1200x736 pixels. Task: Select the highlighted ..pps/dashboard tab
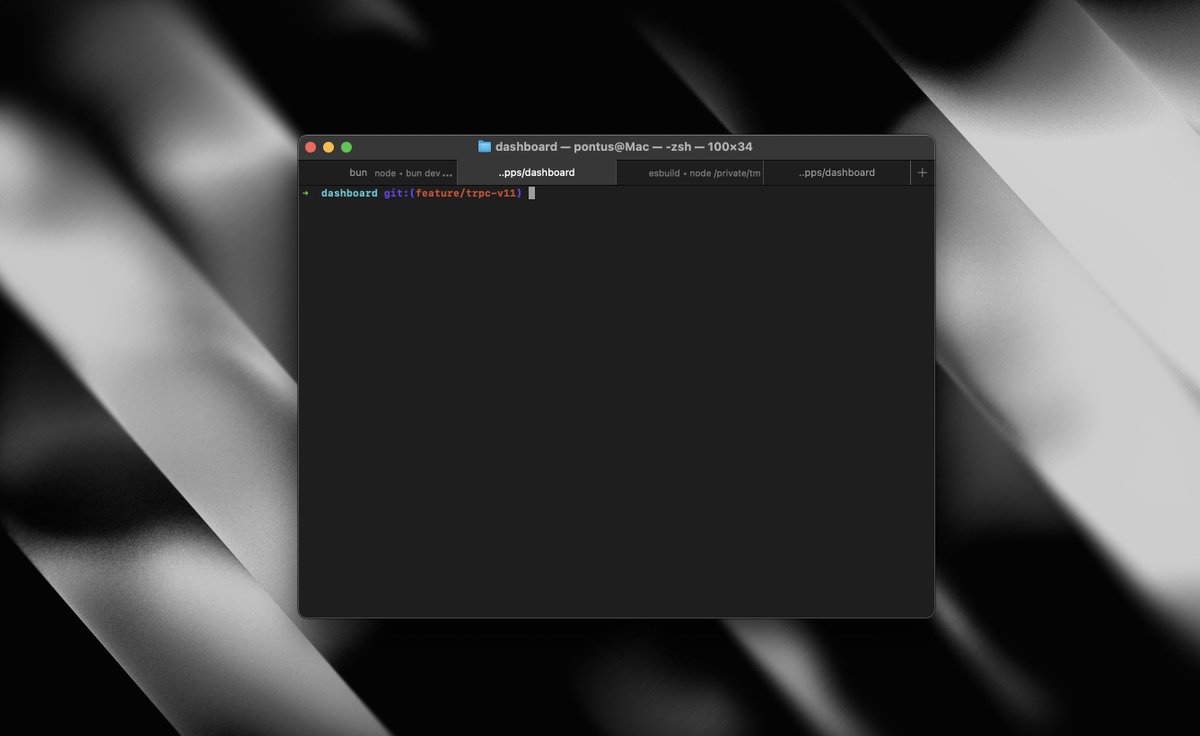point(536,173)
